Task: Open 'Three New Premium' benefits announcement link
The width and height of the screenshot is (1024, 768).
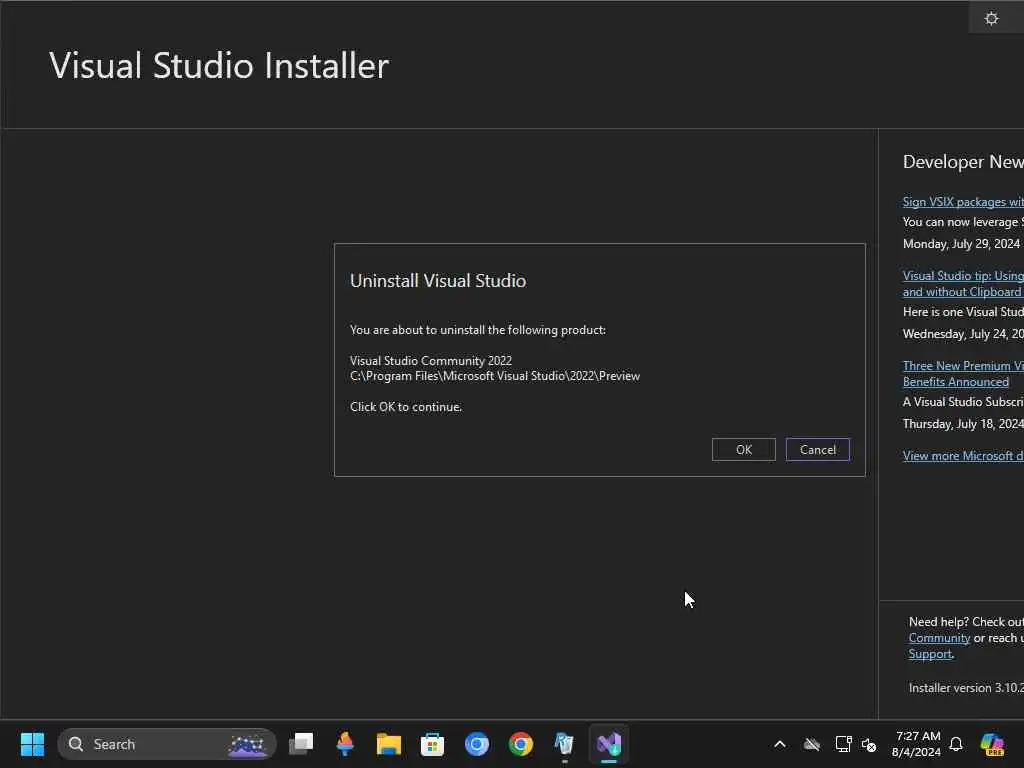Action: point(963,374)
